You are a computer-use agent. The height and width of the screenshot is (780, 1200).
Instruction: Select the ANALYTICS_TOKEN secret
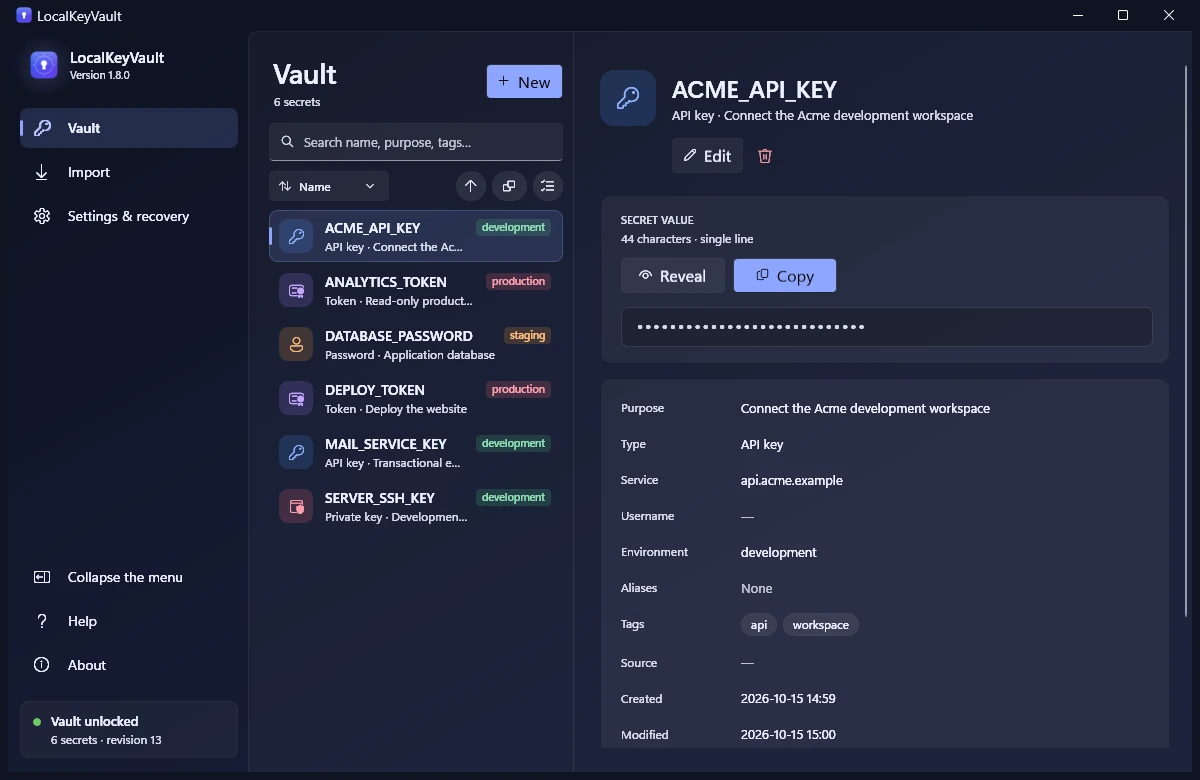click(x=416, y=290)
